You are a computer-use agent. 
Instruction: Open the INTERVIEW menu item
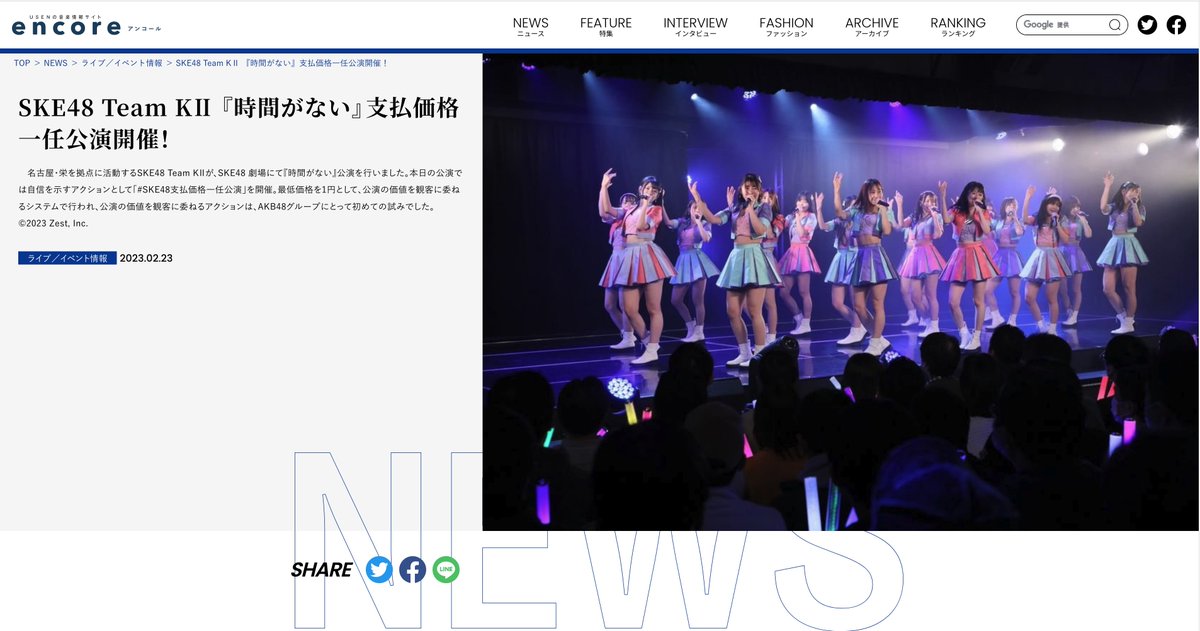click(696, 27)
